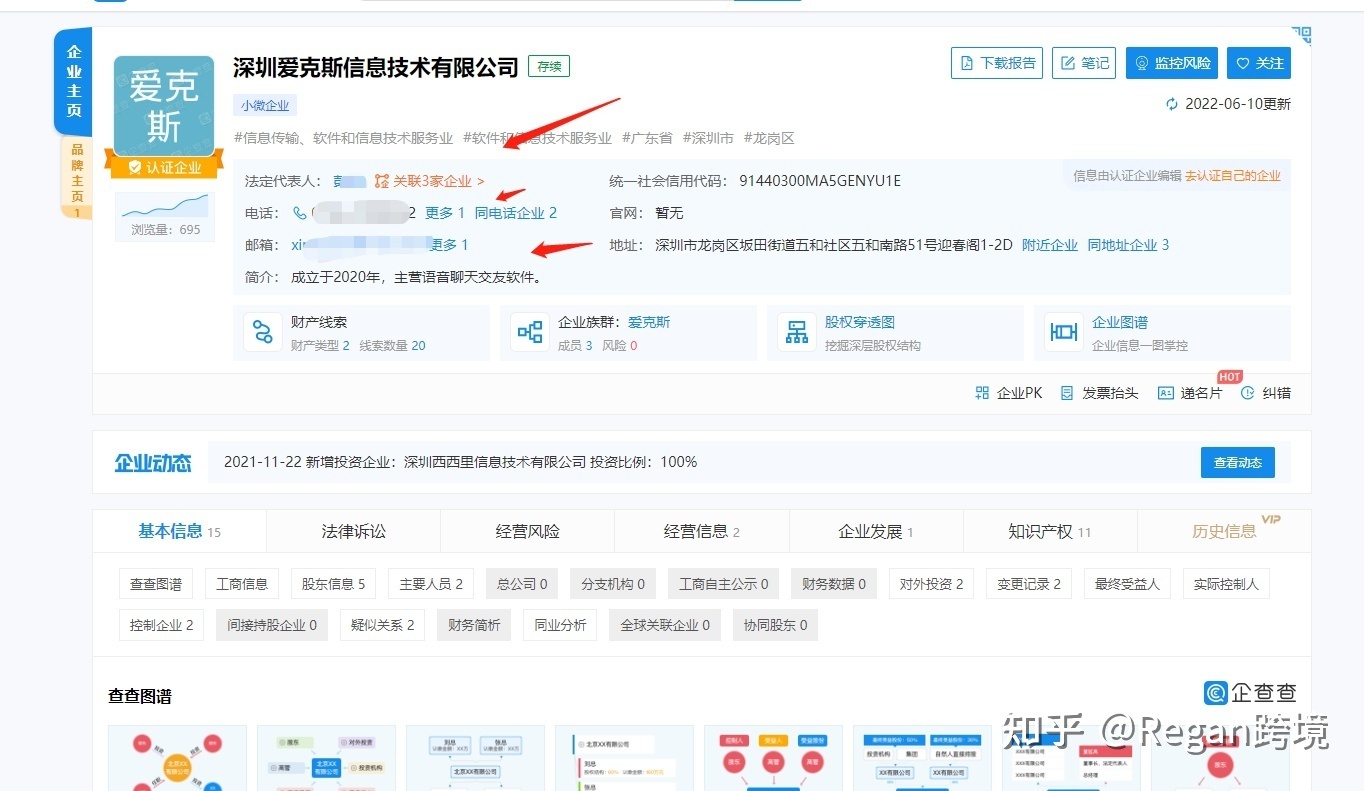Click the #龙岗区 hashtag
This screenshot has height=791, width=1364.
click(x=769, y=138)
